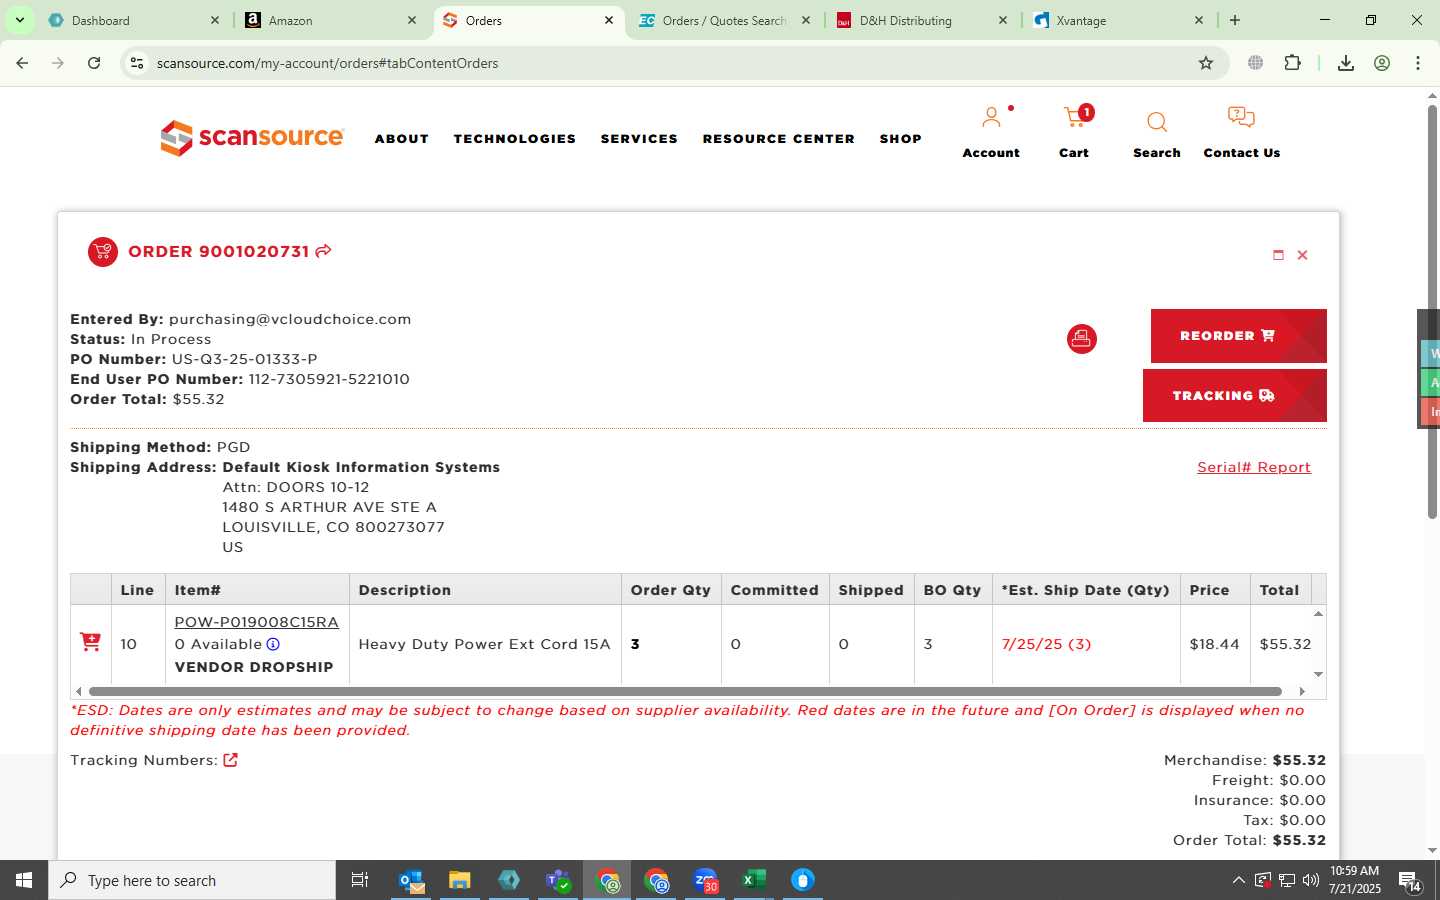Open RESOURCE CENTER menu
Screen dimensions: 1440x900
pos(779,139)
